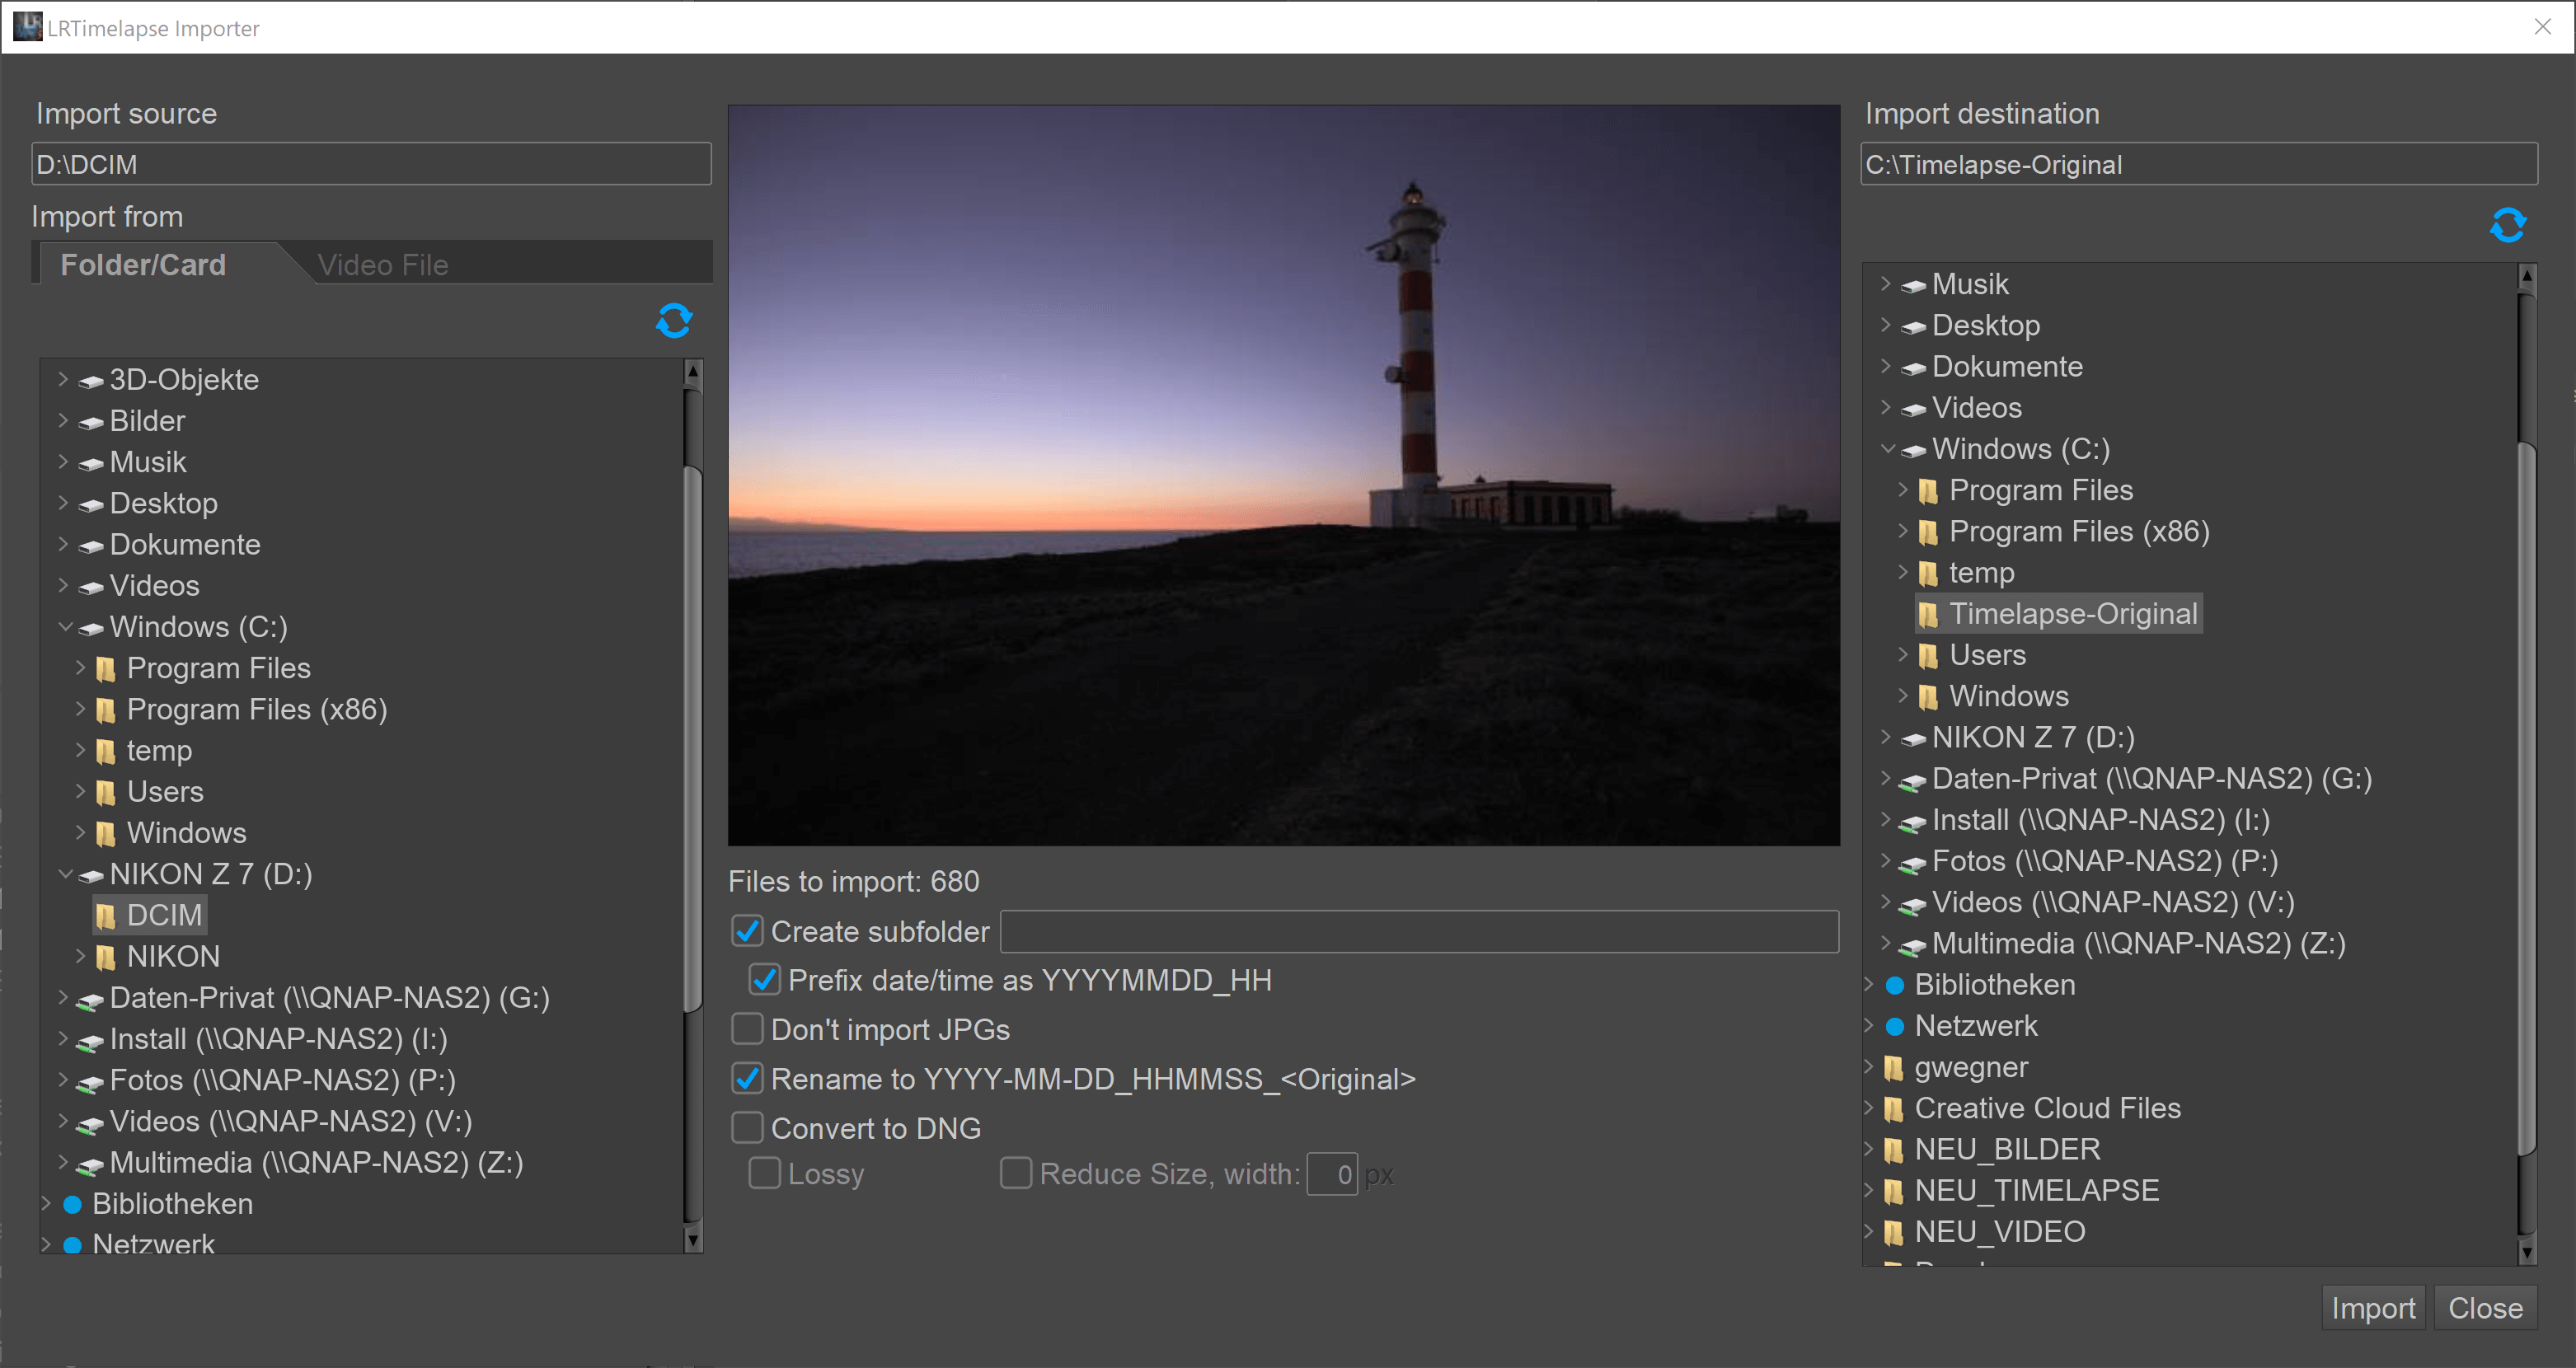Click the refresh icon above the source folder tree
Screen dimensions: 2576x1368
pos(675,321)
